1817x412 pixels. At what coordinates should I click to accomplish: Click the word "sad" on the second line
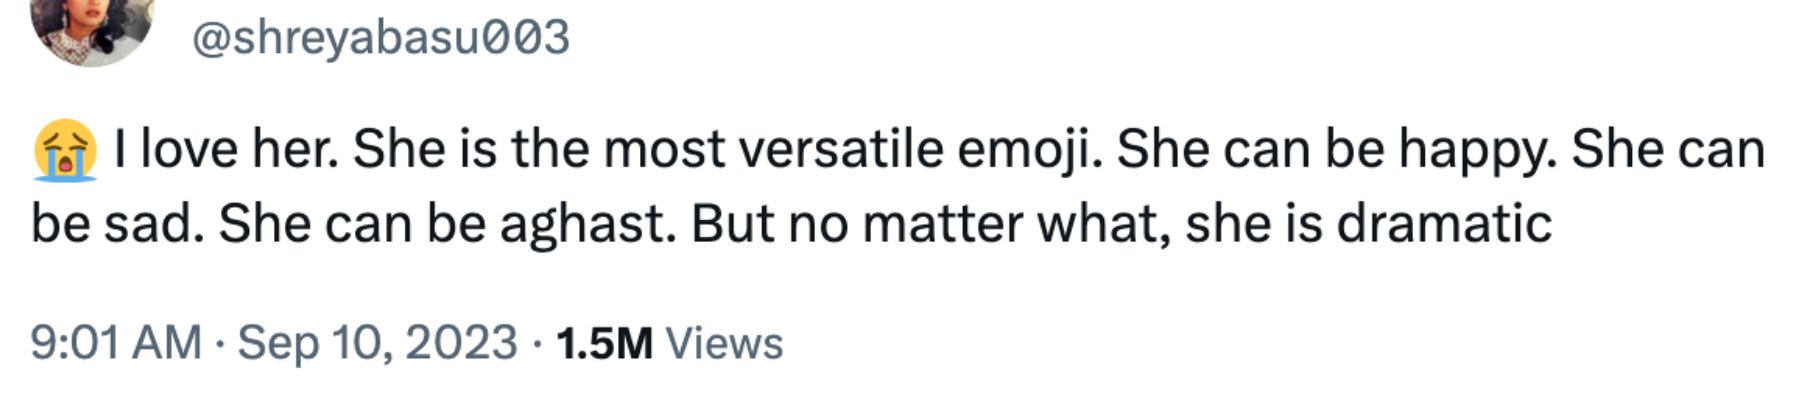pyautogui.click(x=154, y=224)
